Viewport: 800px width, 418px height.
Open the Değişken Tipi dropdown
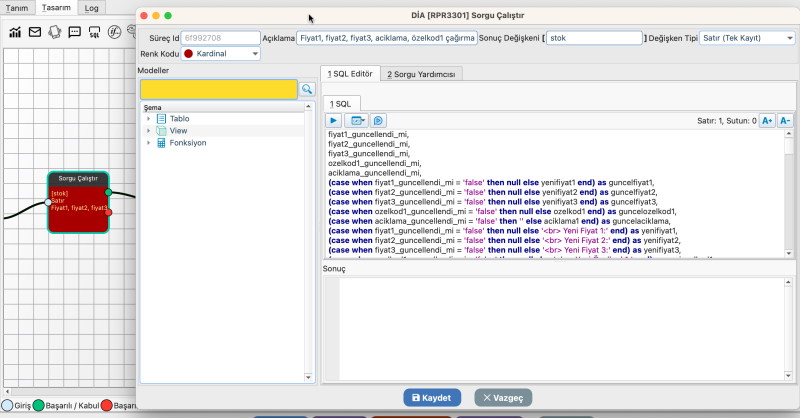click(x=747, y=37)
